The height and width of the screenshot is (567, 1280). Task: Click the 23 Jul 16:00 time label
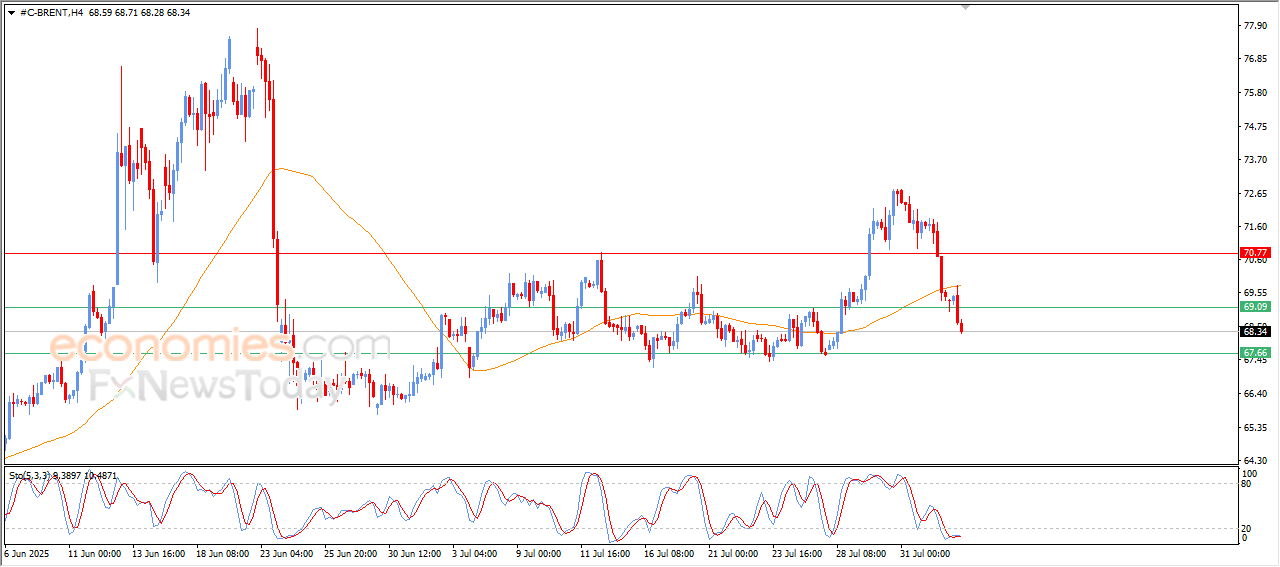coord(798,552)
